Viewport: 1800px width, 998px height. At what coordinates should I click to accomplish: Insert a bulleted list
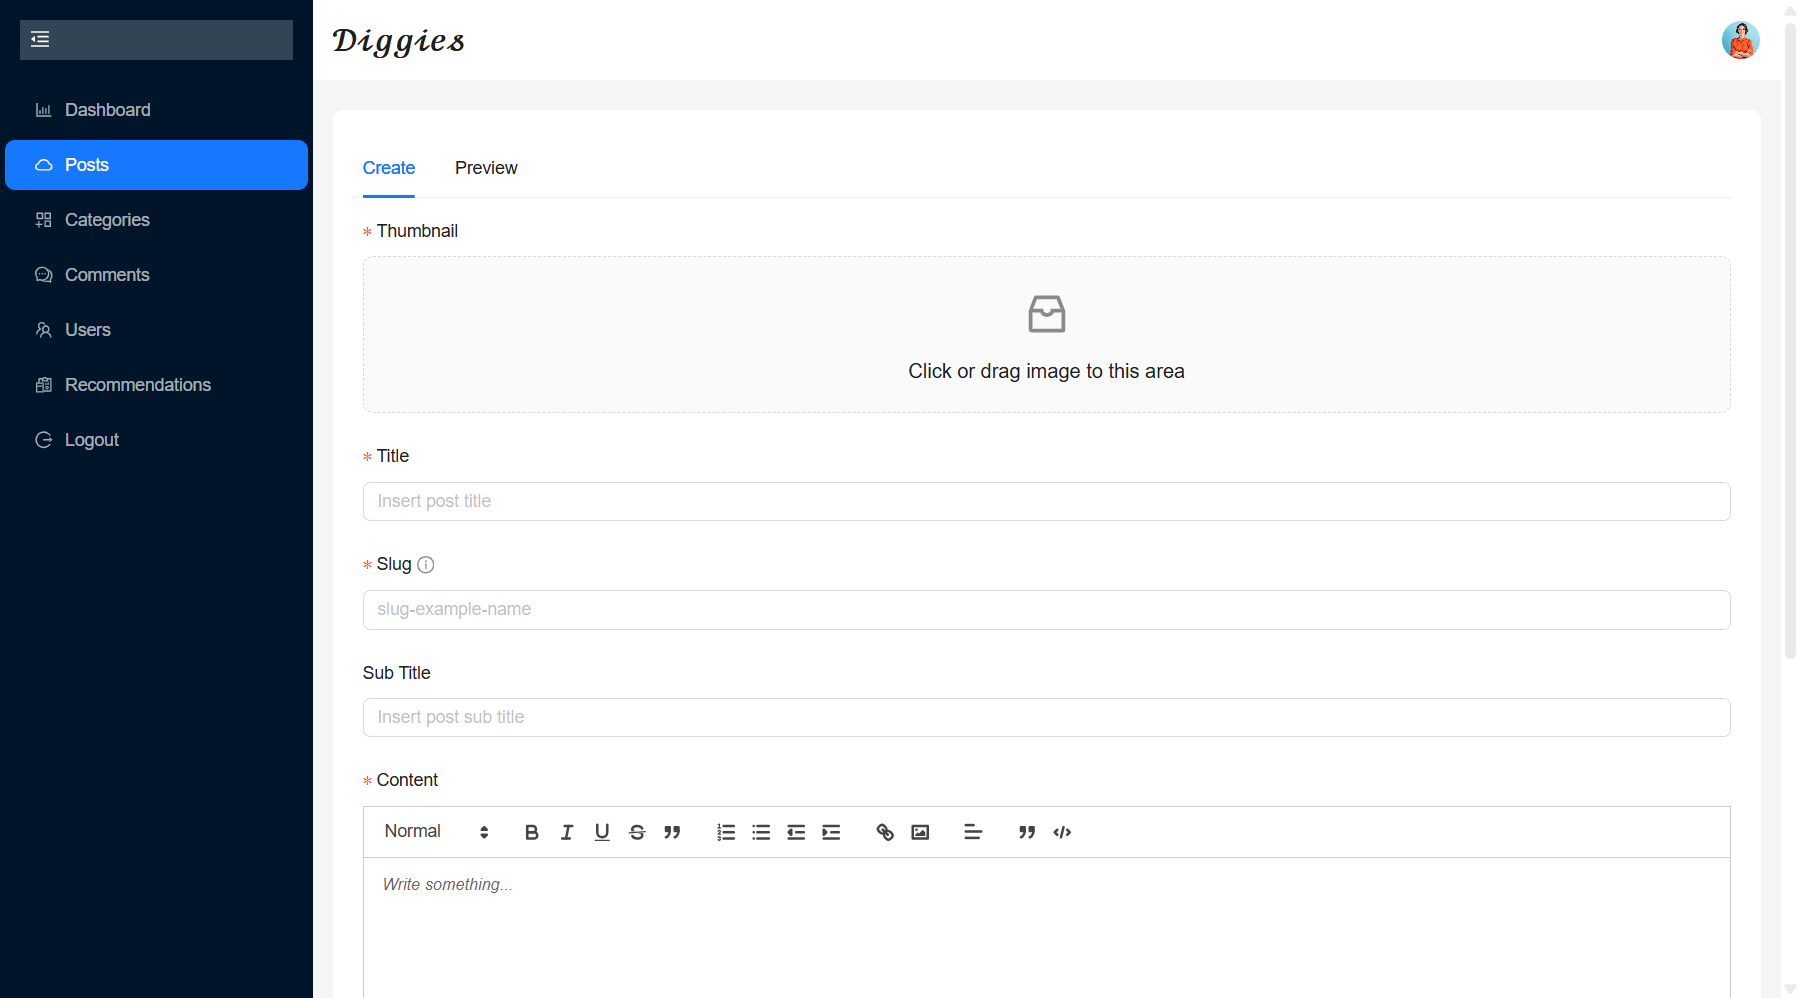(x=761, y=832)
